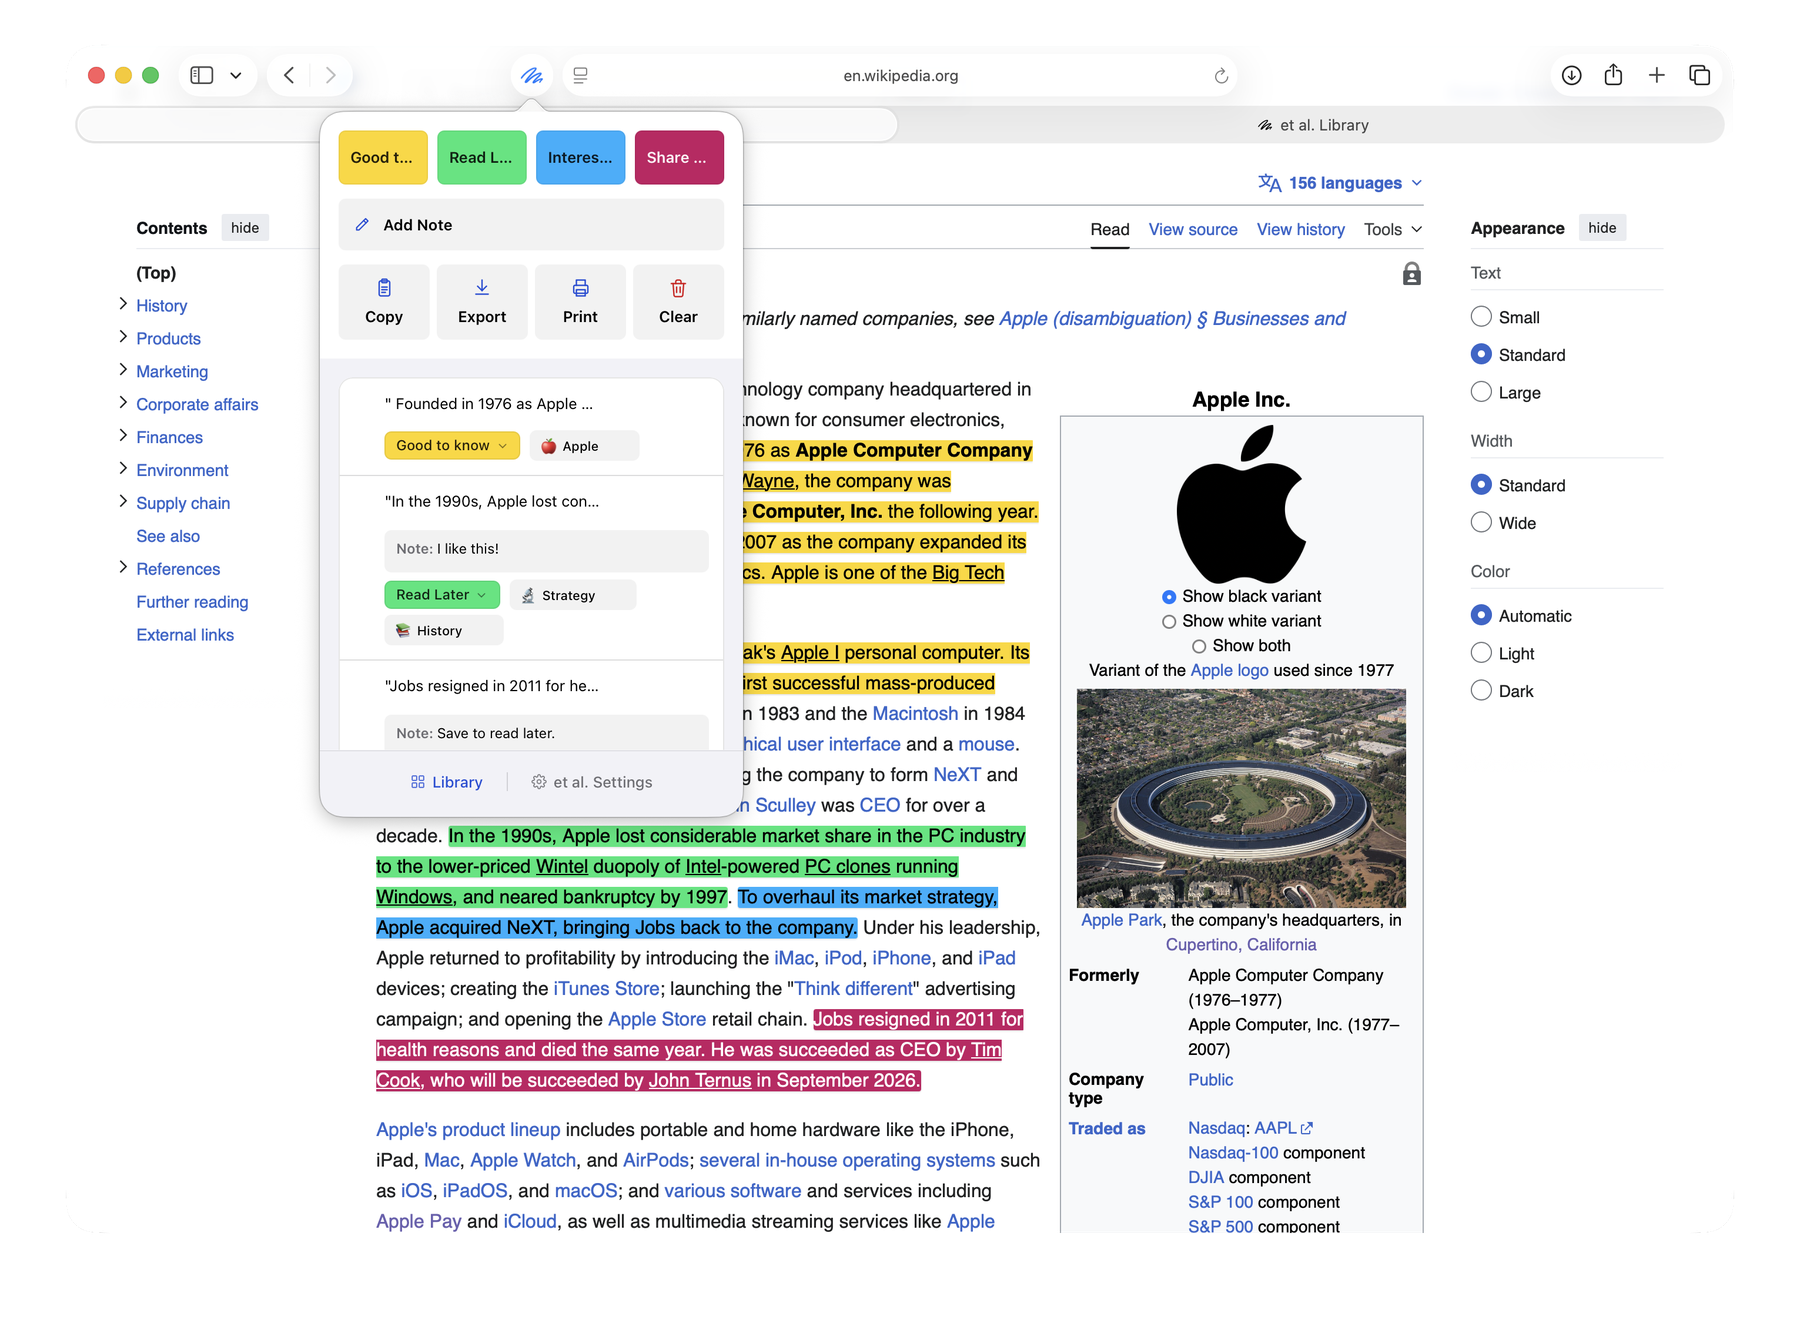Expand the Products section chevron
The image size is (1800, 1320).
123,337
